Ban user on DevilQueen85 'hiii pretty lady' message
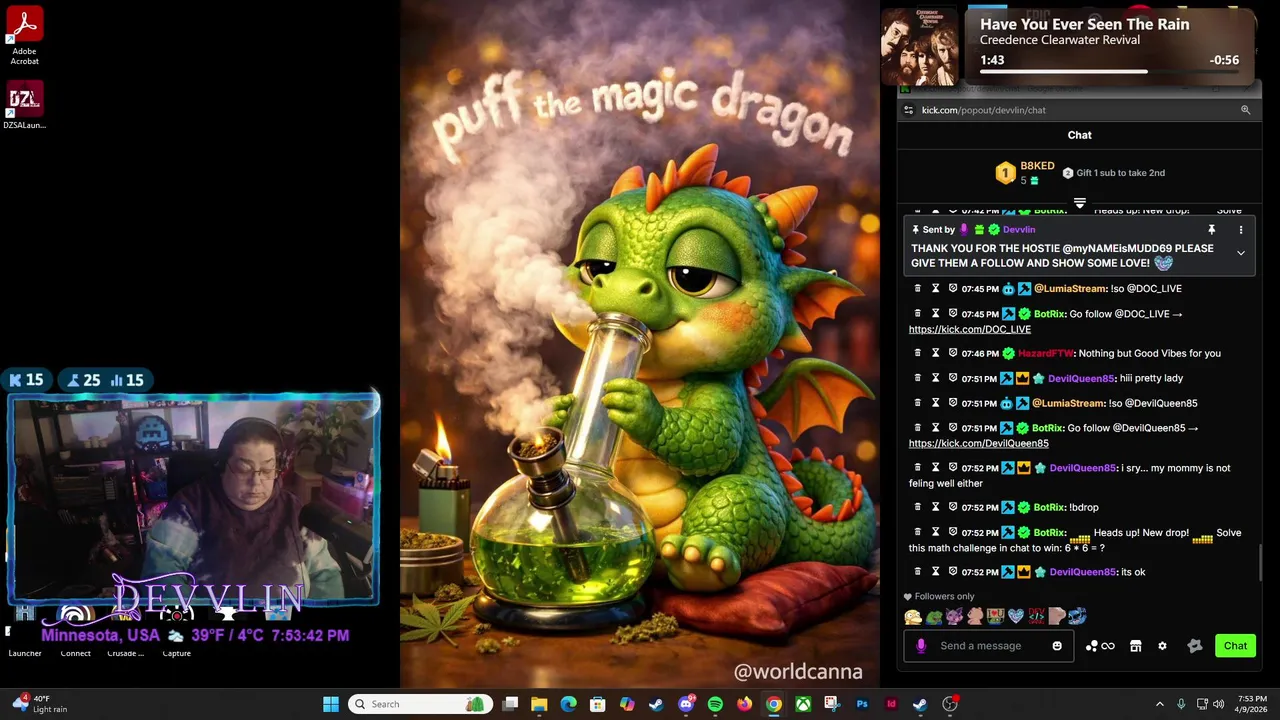This screenshot has height=720, width=1280. tap(953, 378)
